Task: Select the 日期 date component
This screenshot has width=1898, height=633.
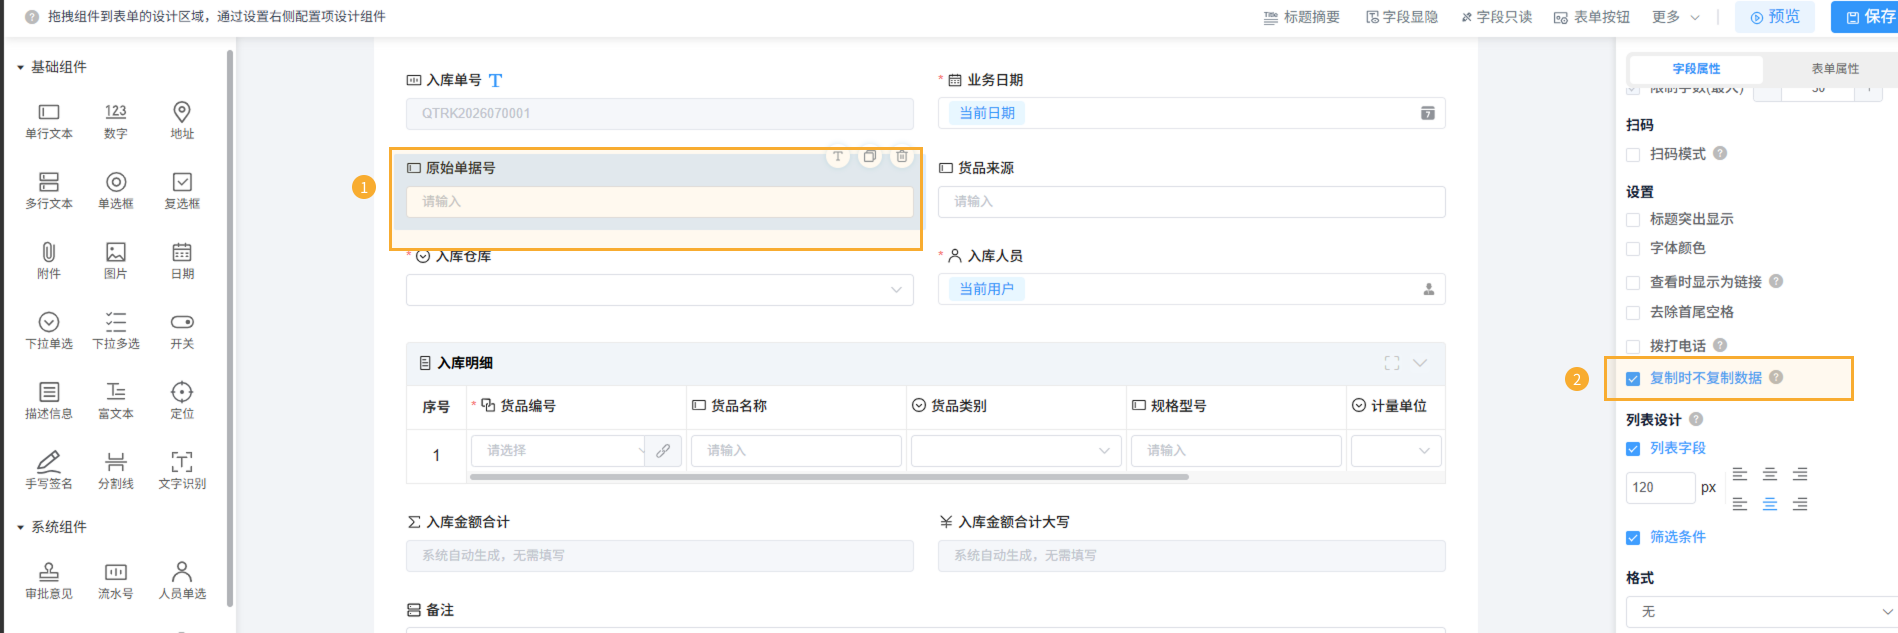Action: pyautogui.click(x=182, y=260)
